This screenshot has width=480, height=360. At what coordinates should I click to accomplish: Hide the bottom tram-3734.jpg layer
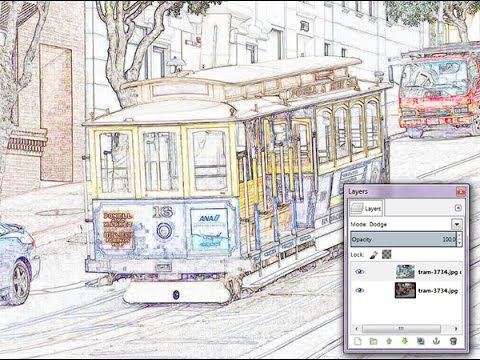(x=359, y=291)
